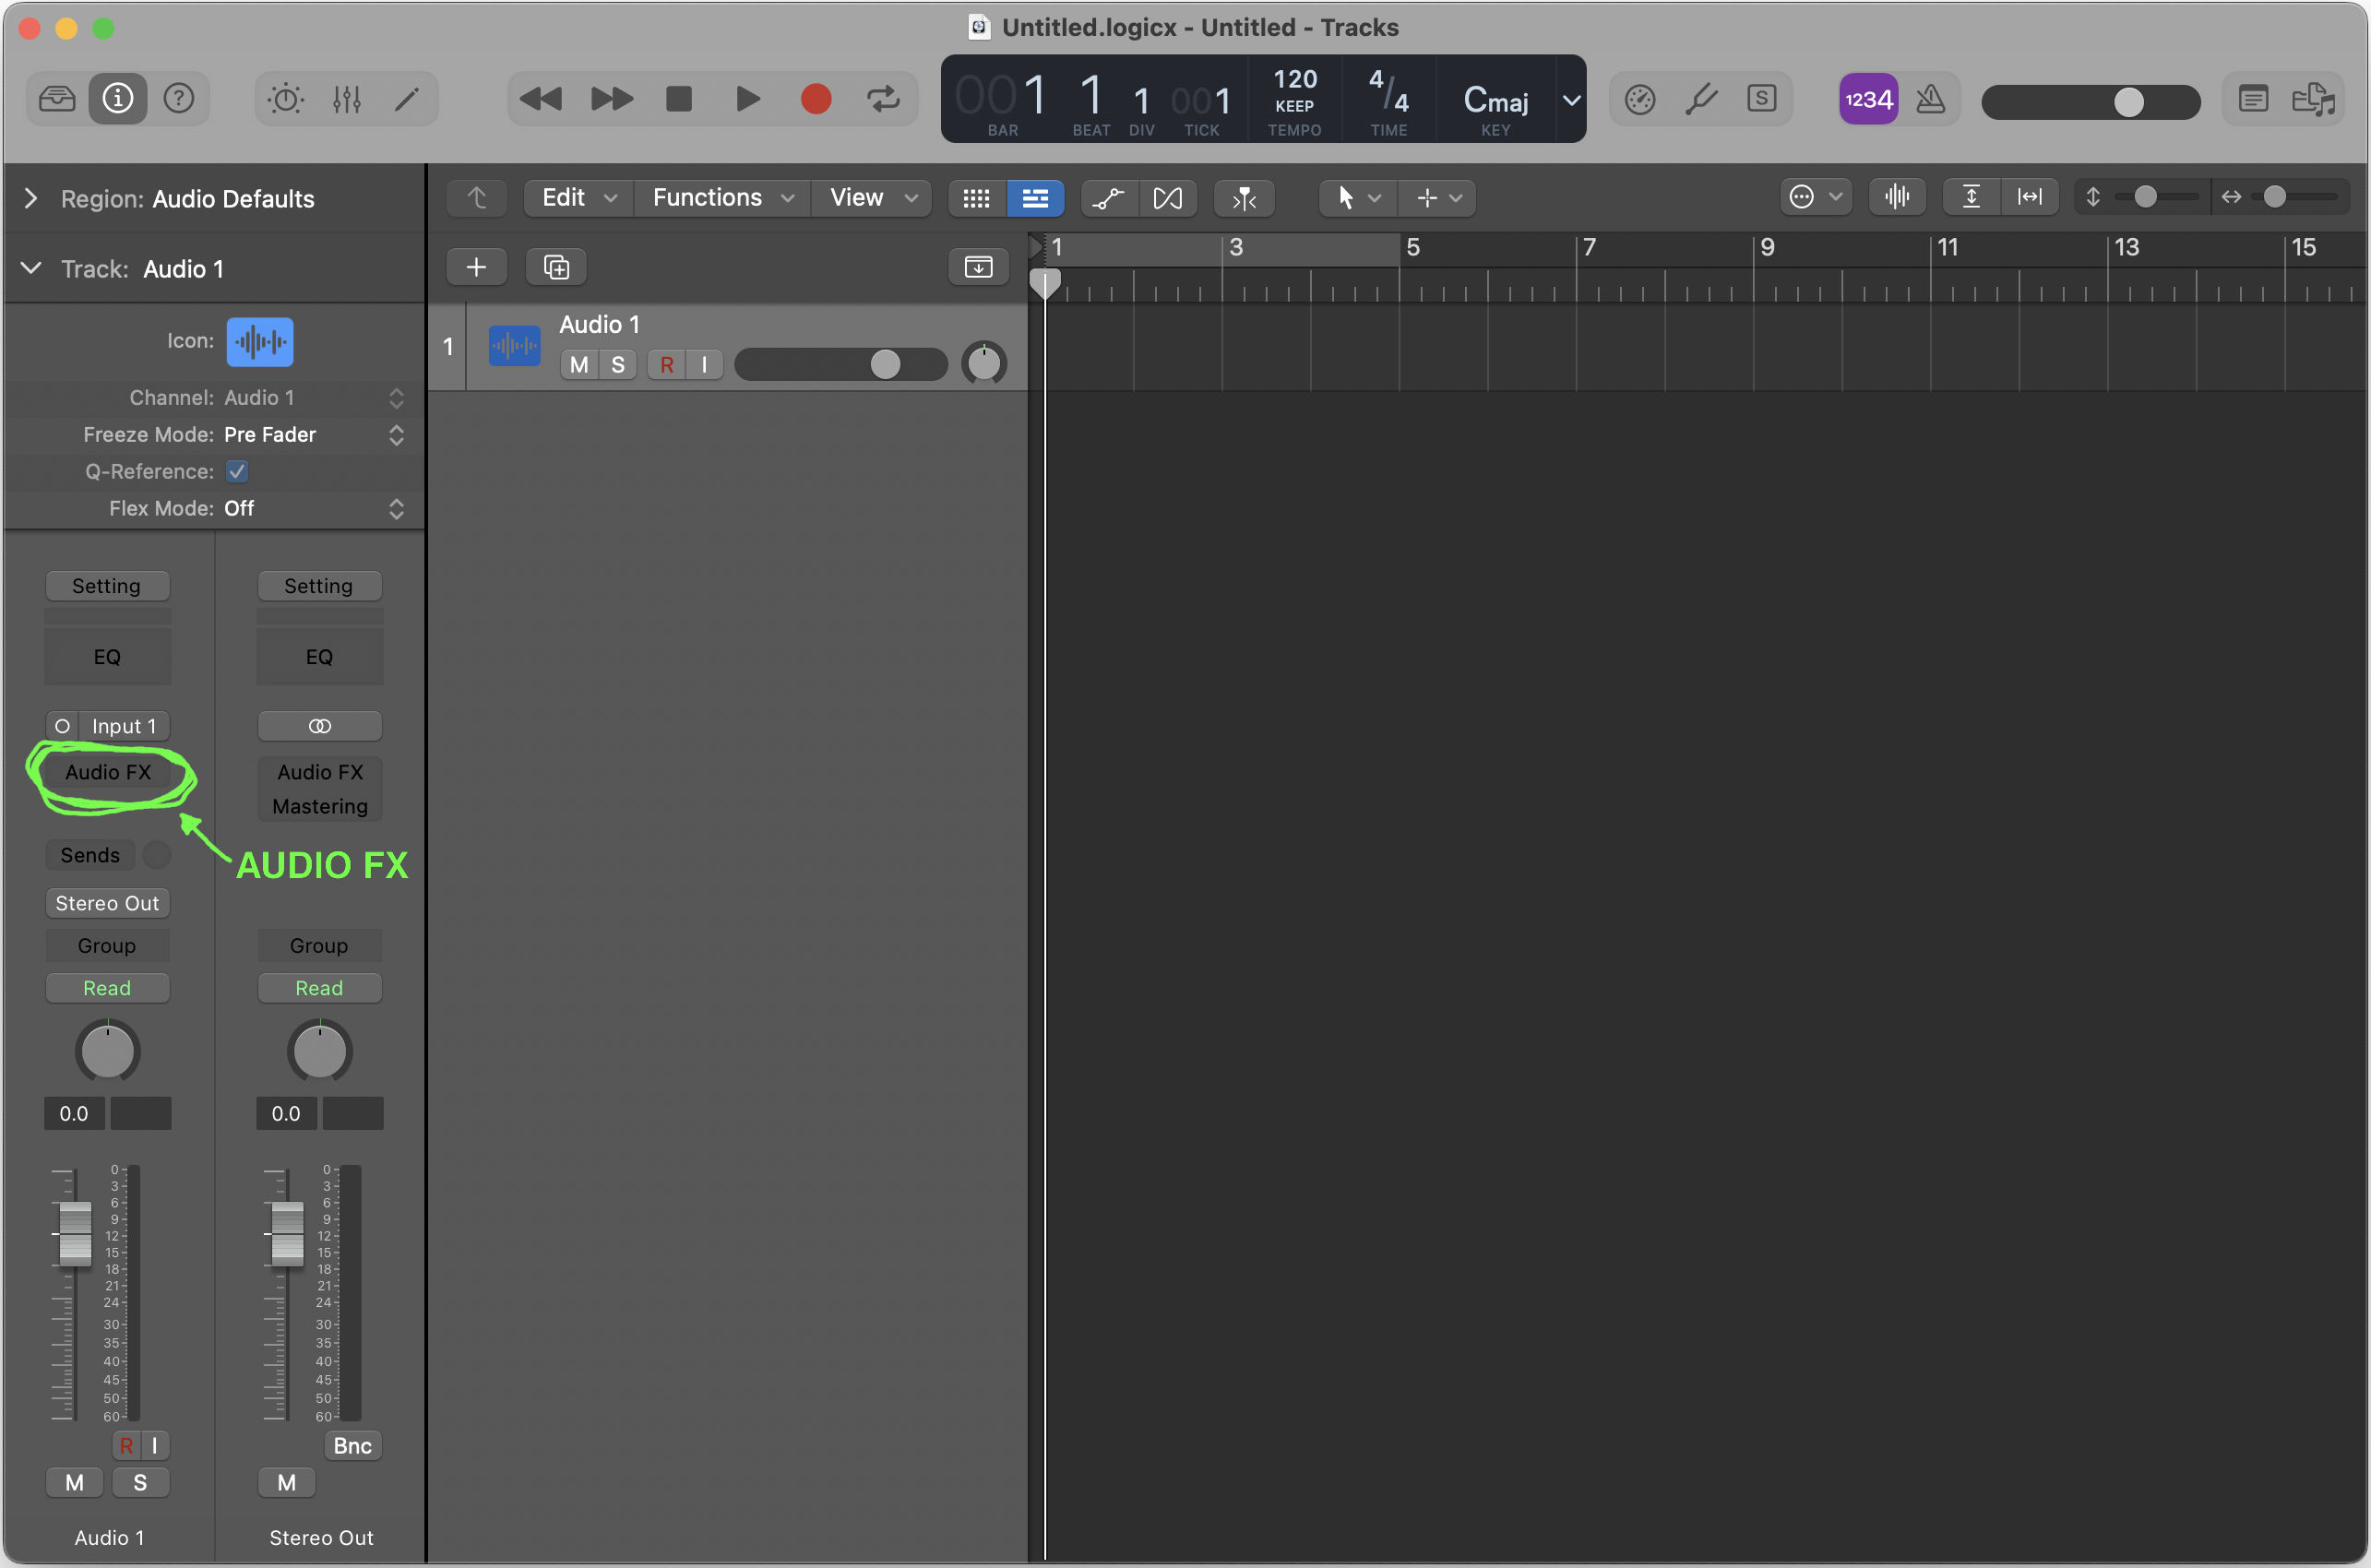
Task: Click Audio FX slot on Audio 1 strip
Action: 108,772
